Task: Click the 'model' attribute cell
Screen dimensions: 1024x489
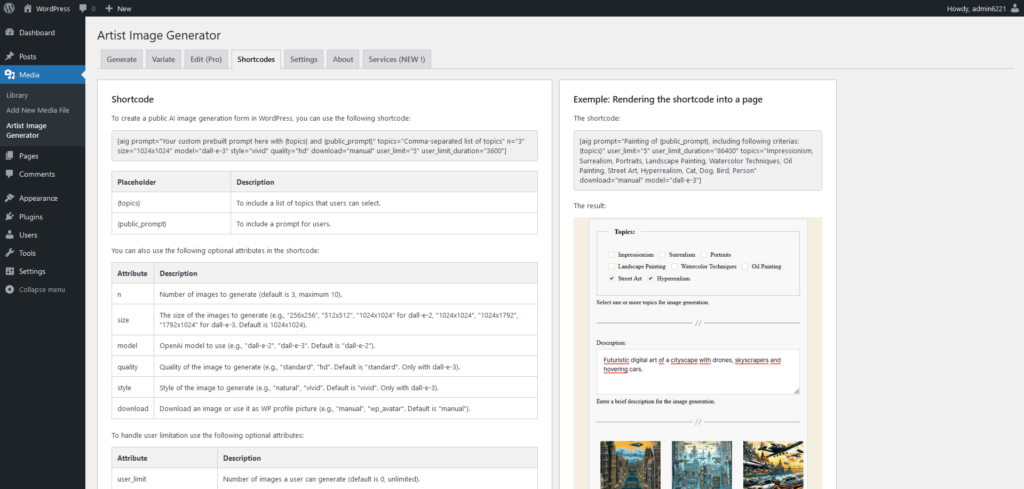Action: point(133,345)
